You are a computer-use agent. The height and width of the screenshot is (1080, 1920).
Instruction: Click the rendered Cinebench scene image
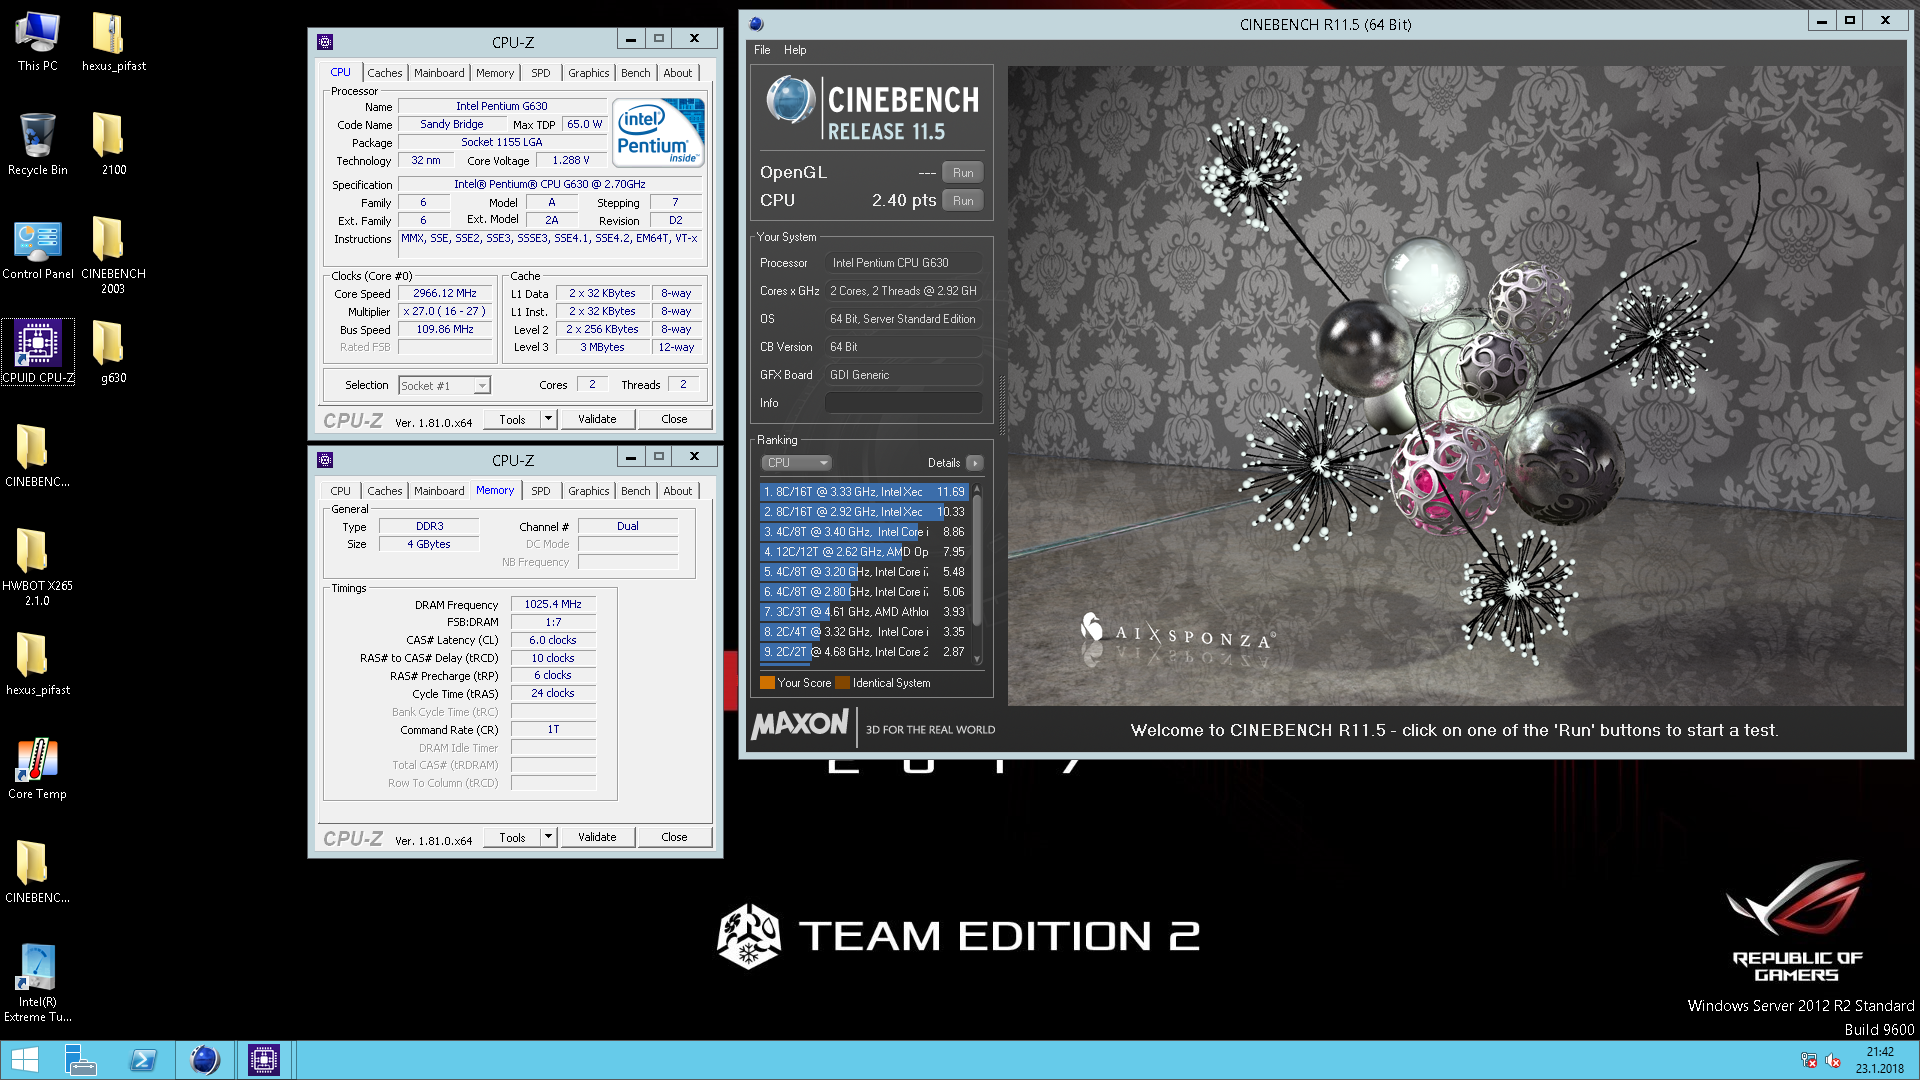click(x=1456, y=386)
